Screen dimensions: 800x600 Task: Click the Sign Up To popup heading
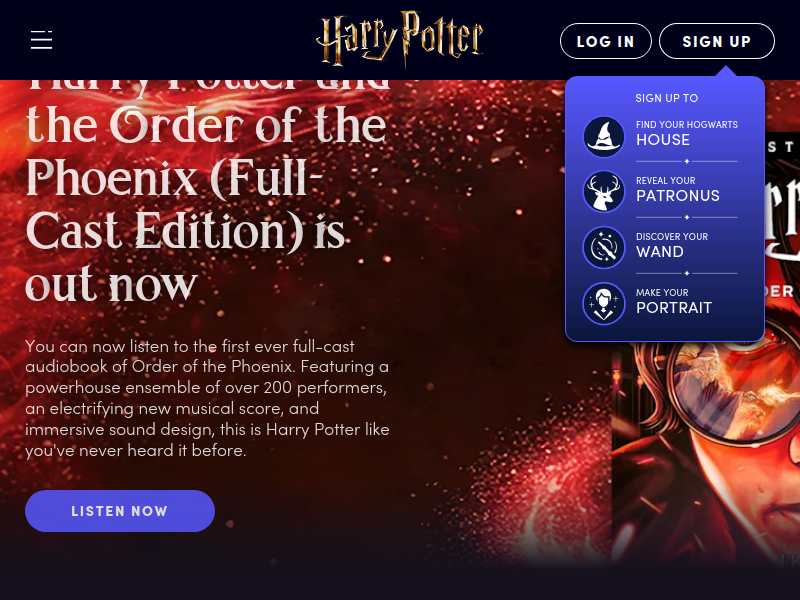click(x=666, y=98)
